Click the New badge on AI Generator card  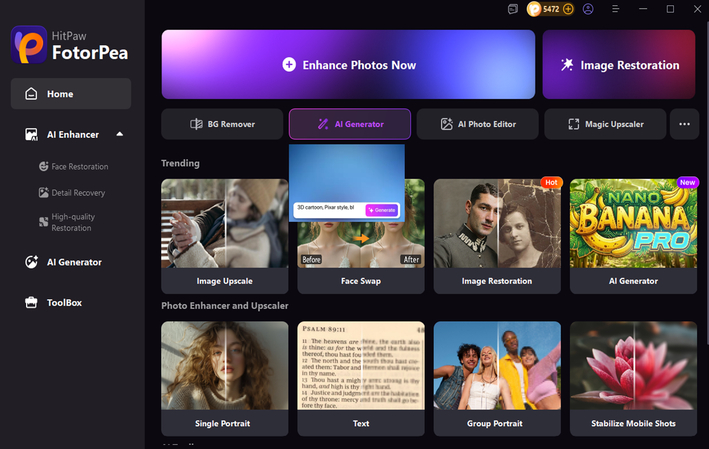click(687, 182)
